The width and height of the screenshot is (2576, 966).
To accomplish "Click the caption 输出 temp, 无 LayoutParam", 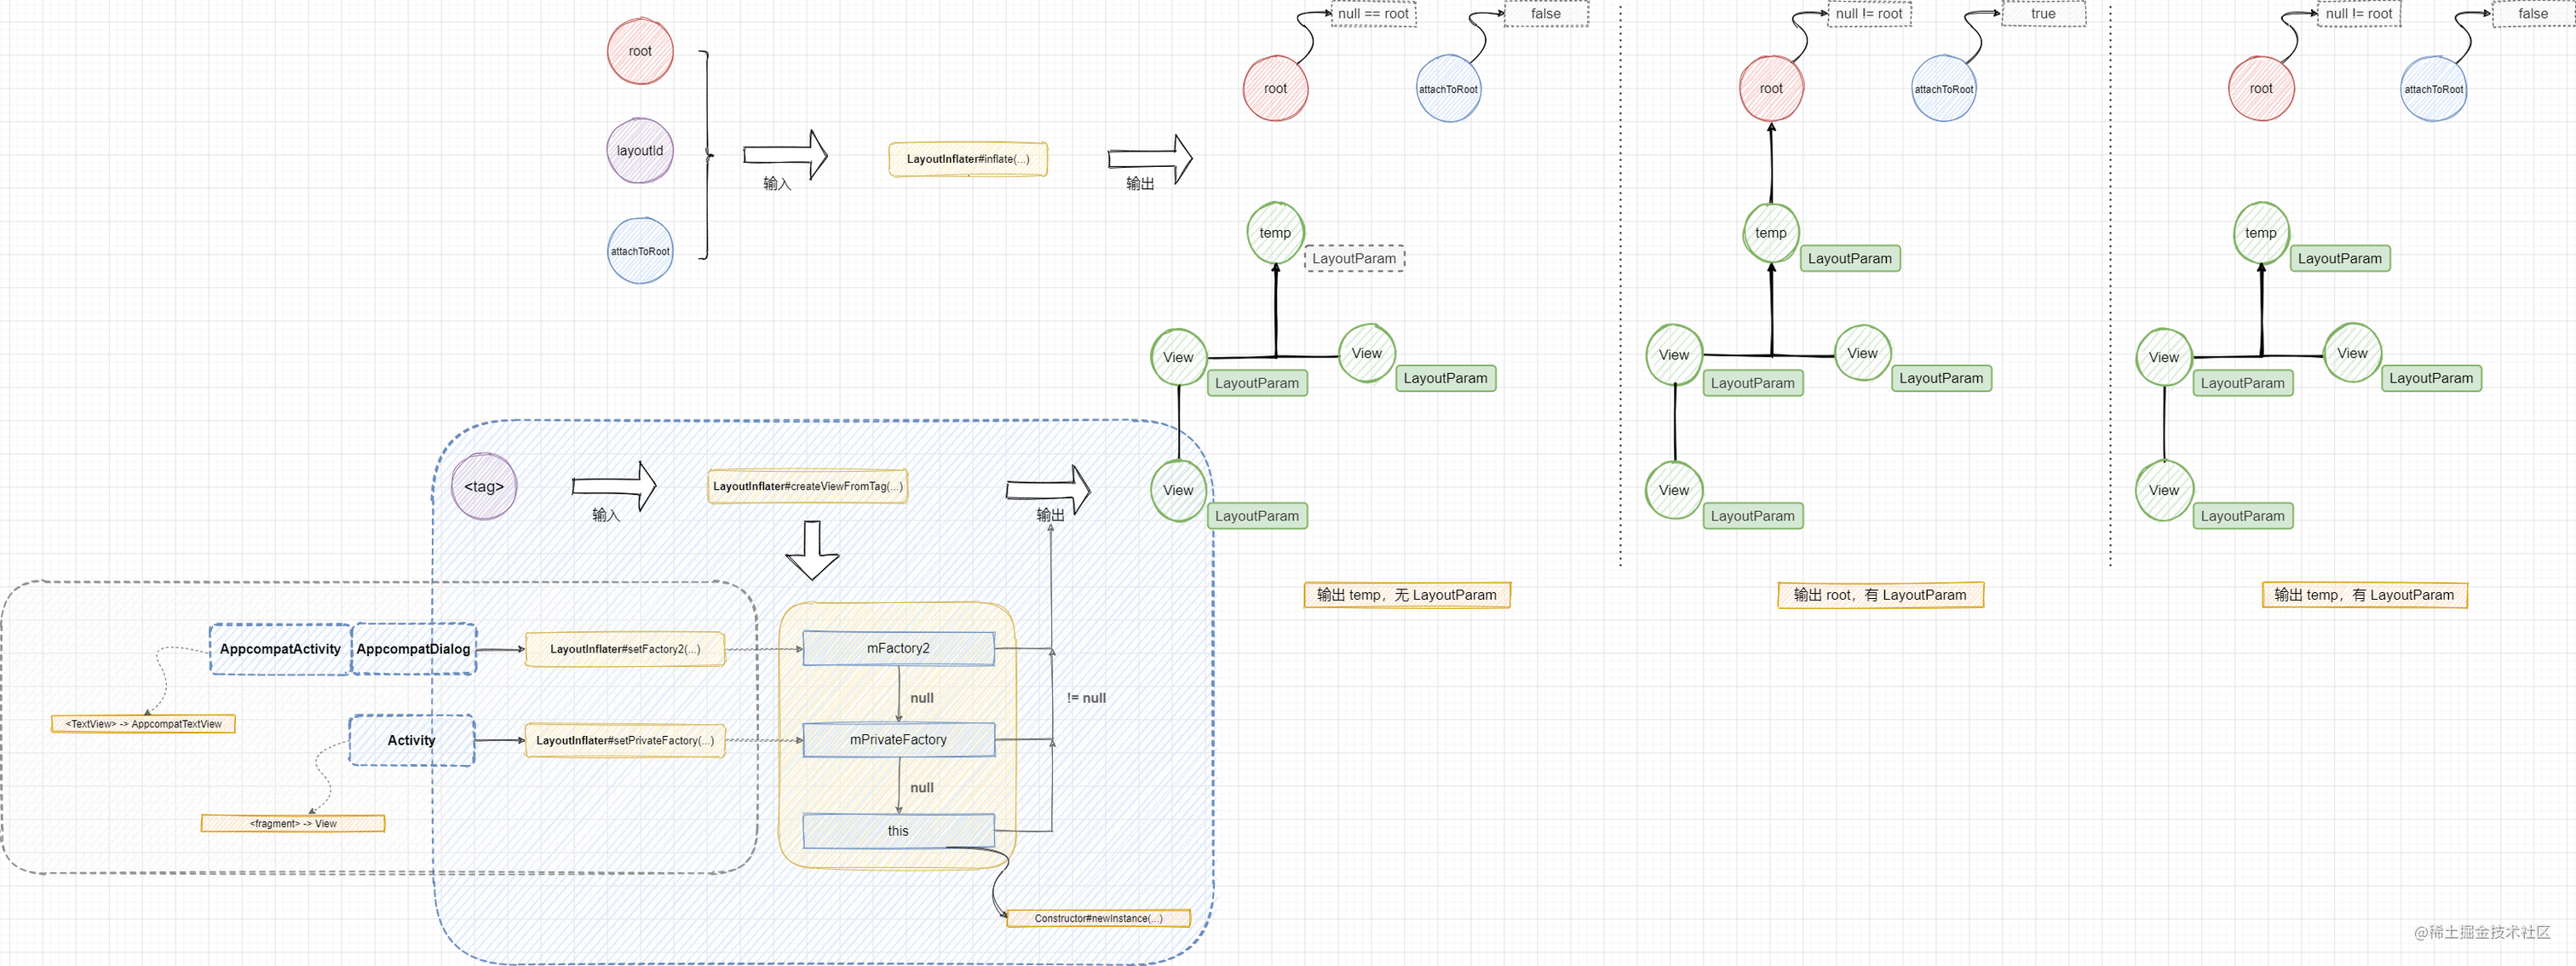I will pyautogui.click(x=1407, y=595).
